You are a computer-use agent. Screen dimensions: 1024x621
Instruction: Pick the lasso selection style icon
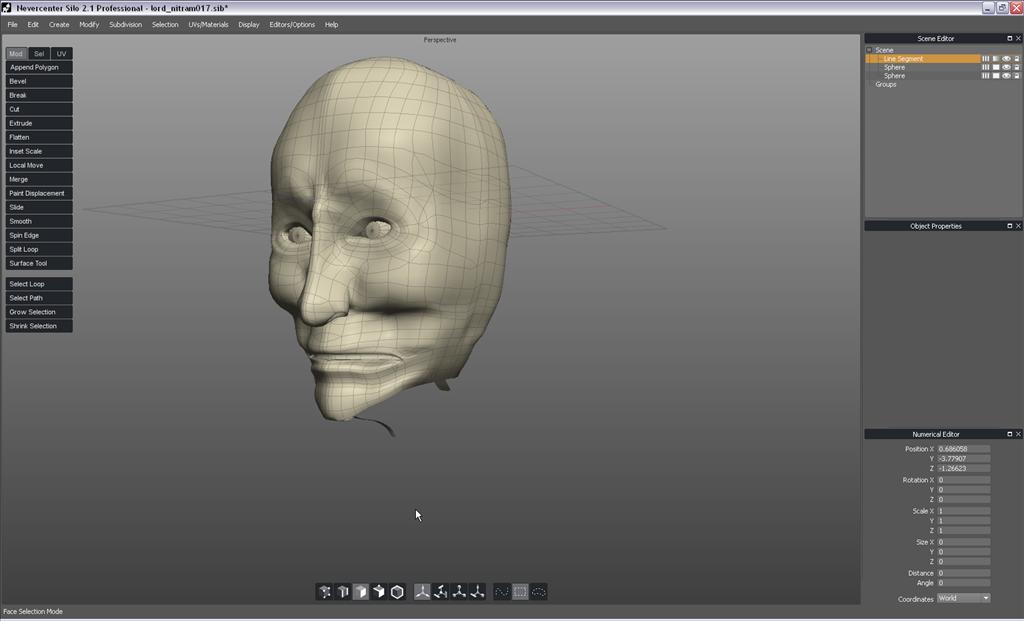[x=539, y=592]
